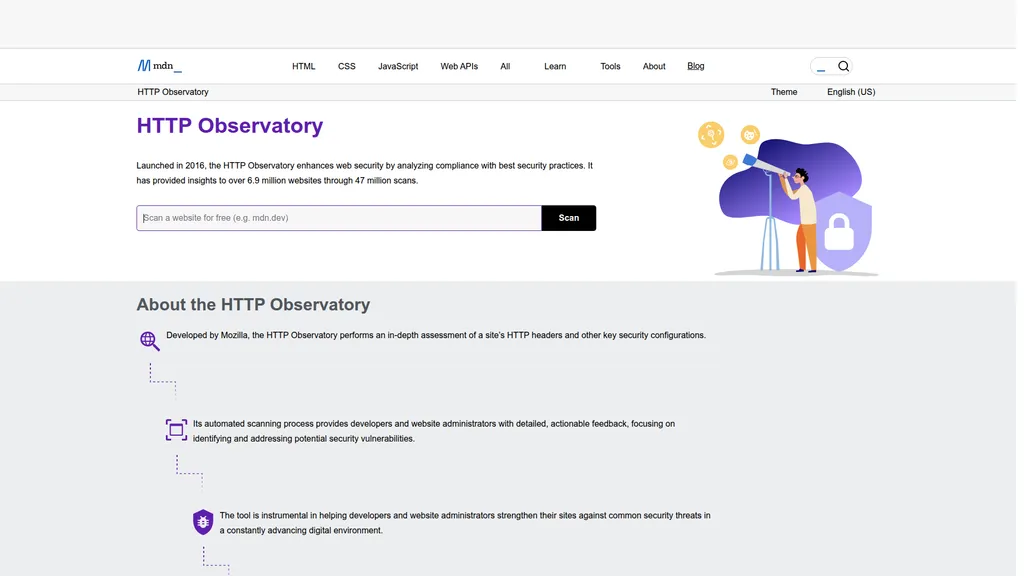
Task: Open the Web APIs menu
Action: pyautogui.click(x=459, y=66)
